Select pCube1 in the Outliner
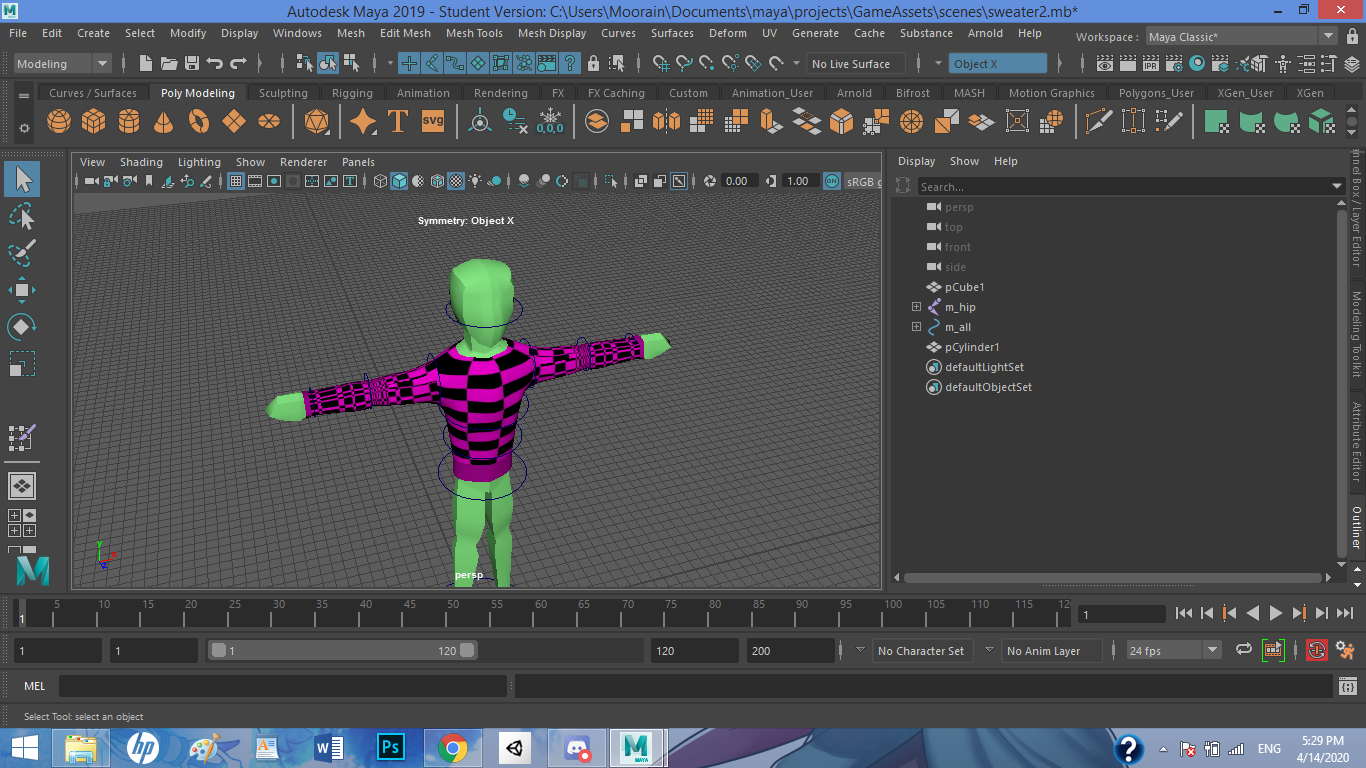The width and height of the screenshot is (1366, 768). [x=965, y=287]
